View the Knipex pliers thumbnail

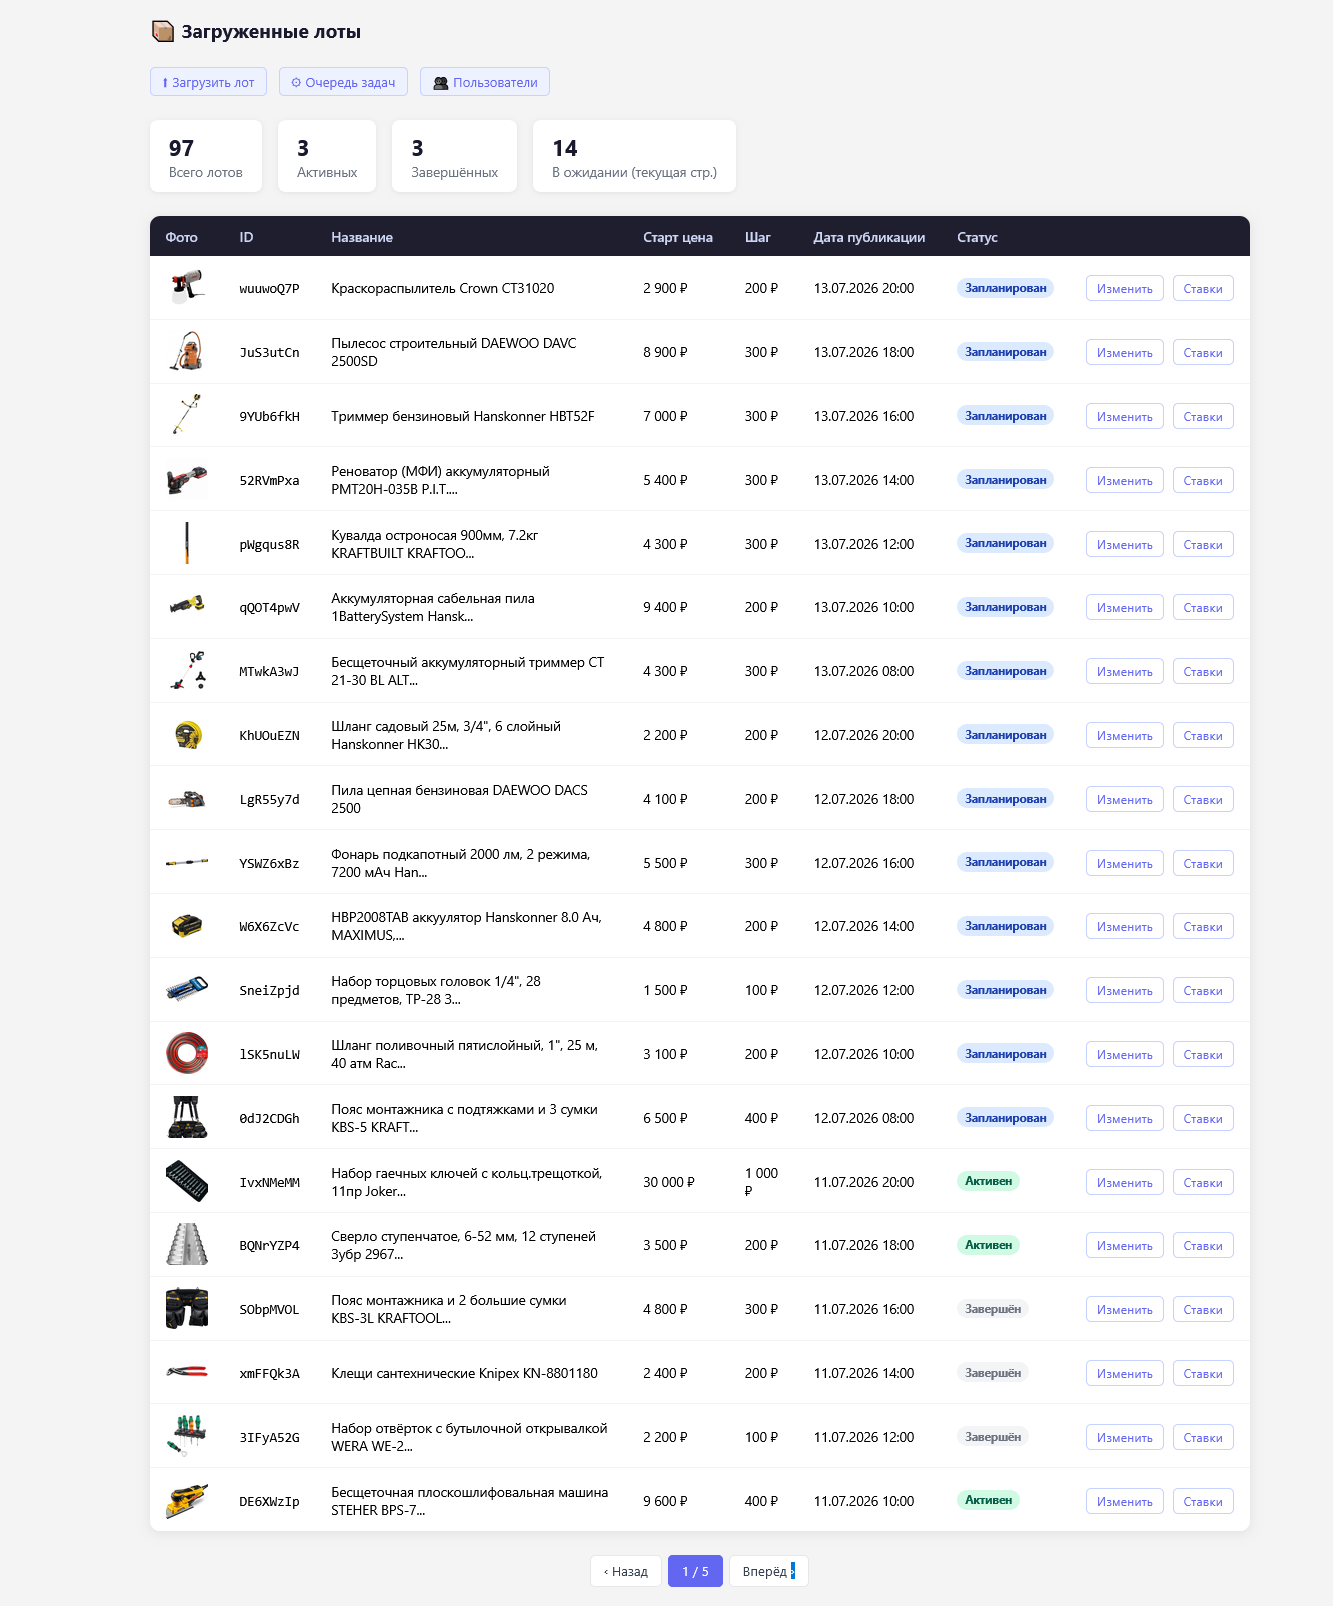(x=187, y=1373)
